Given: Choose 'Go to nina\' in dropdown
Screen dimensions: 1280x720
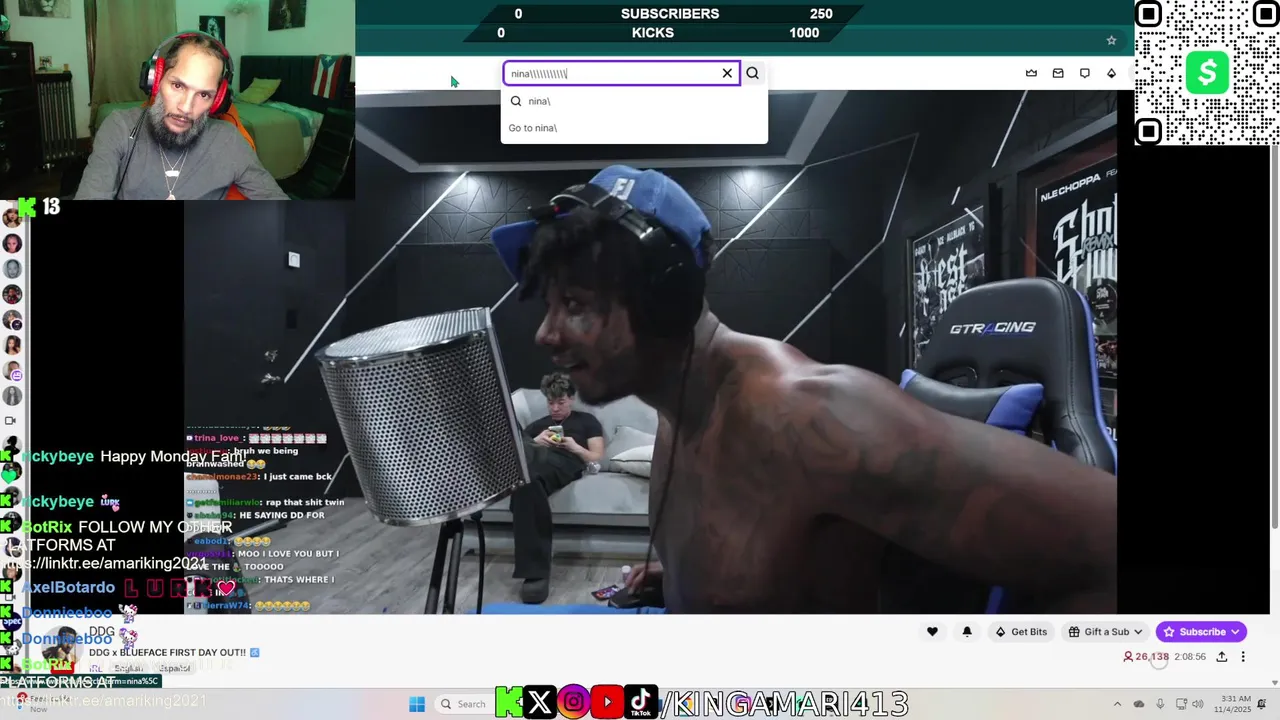Looking at the screenshot, I should [634, 128].
